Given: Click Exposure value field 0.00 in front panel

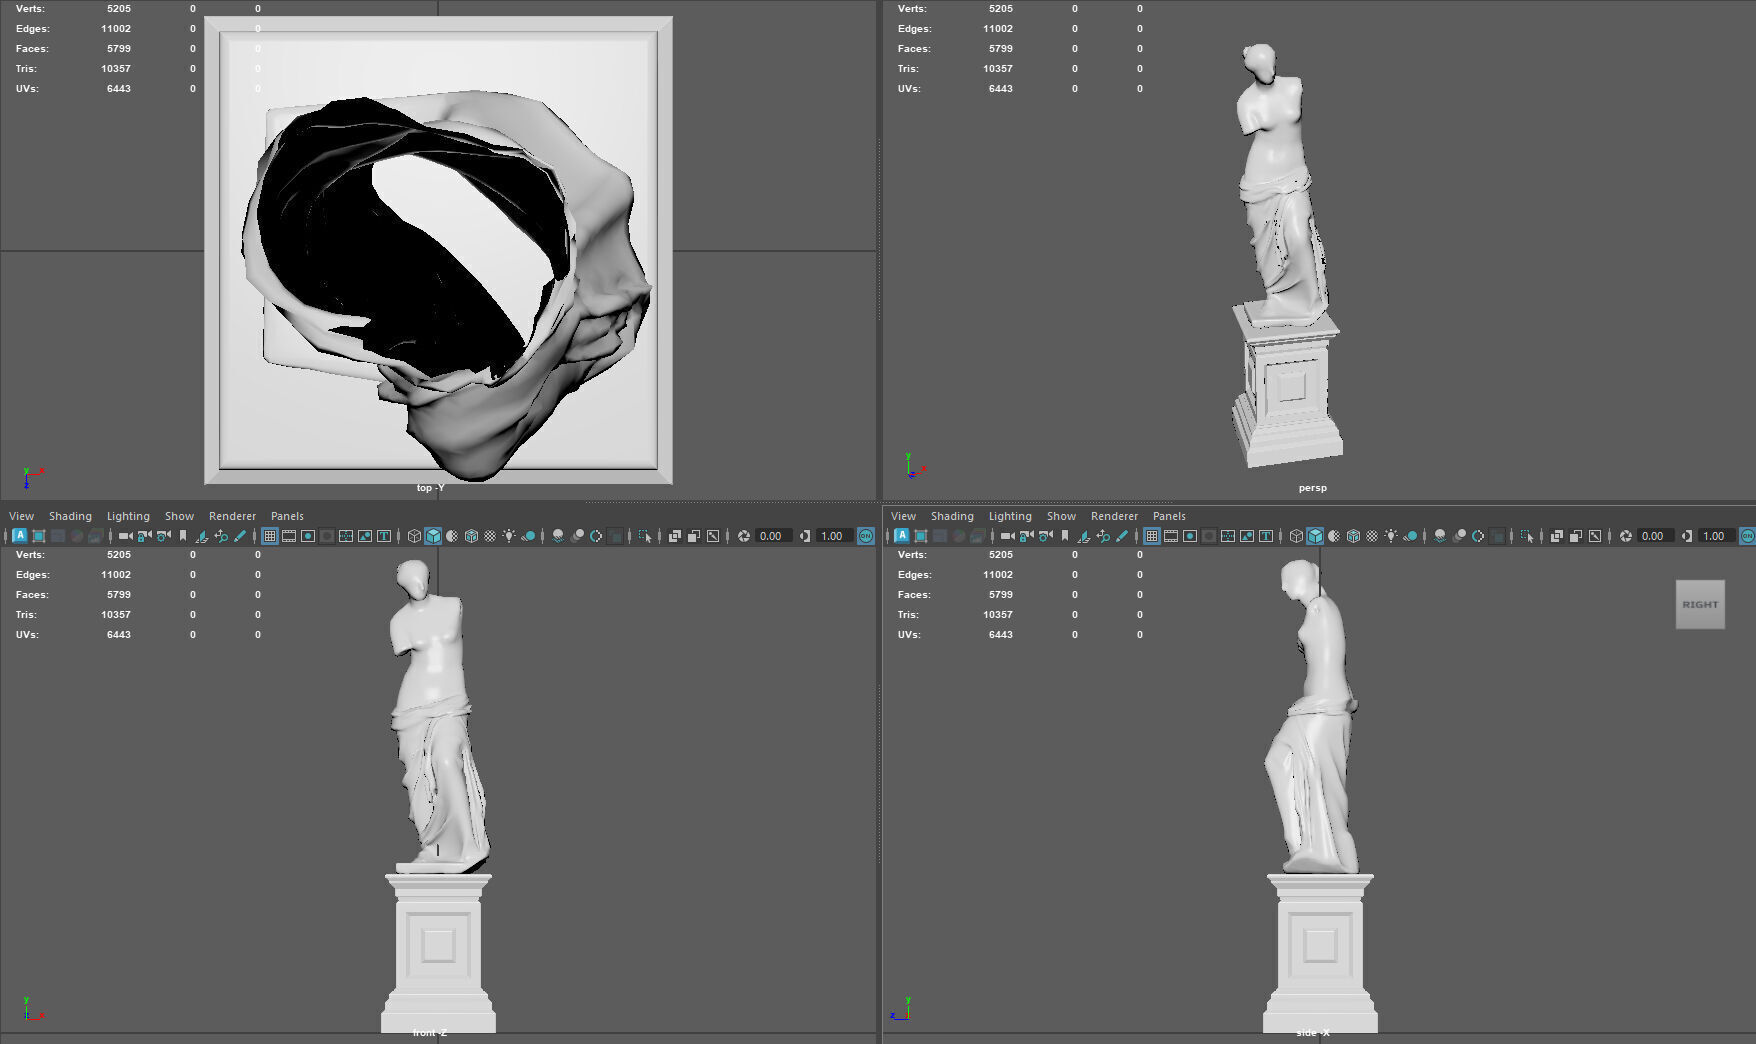Looking at the screenshot, I should click(x=773, y=536).
